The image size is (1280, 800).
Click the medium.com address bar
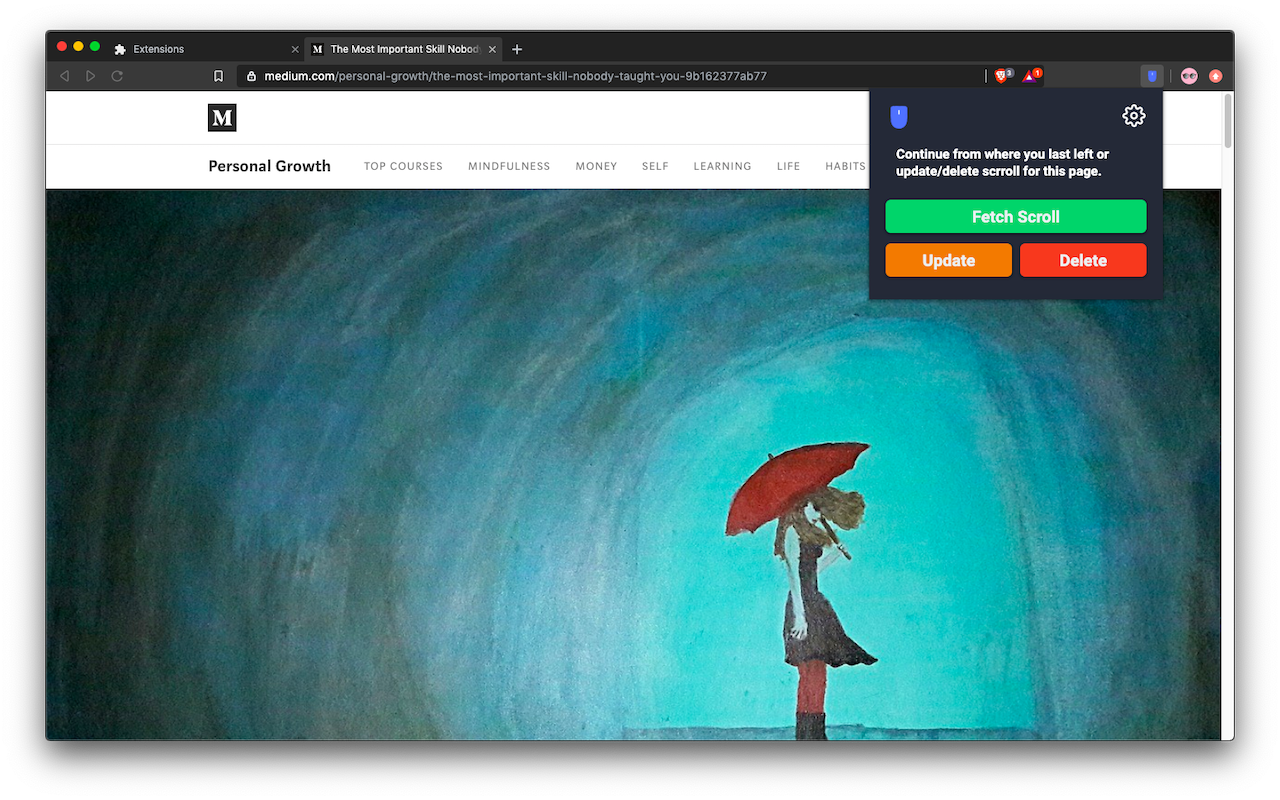pos(611,76)
